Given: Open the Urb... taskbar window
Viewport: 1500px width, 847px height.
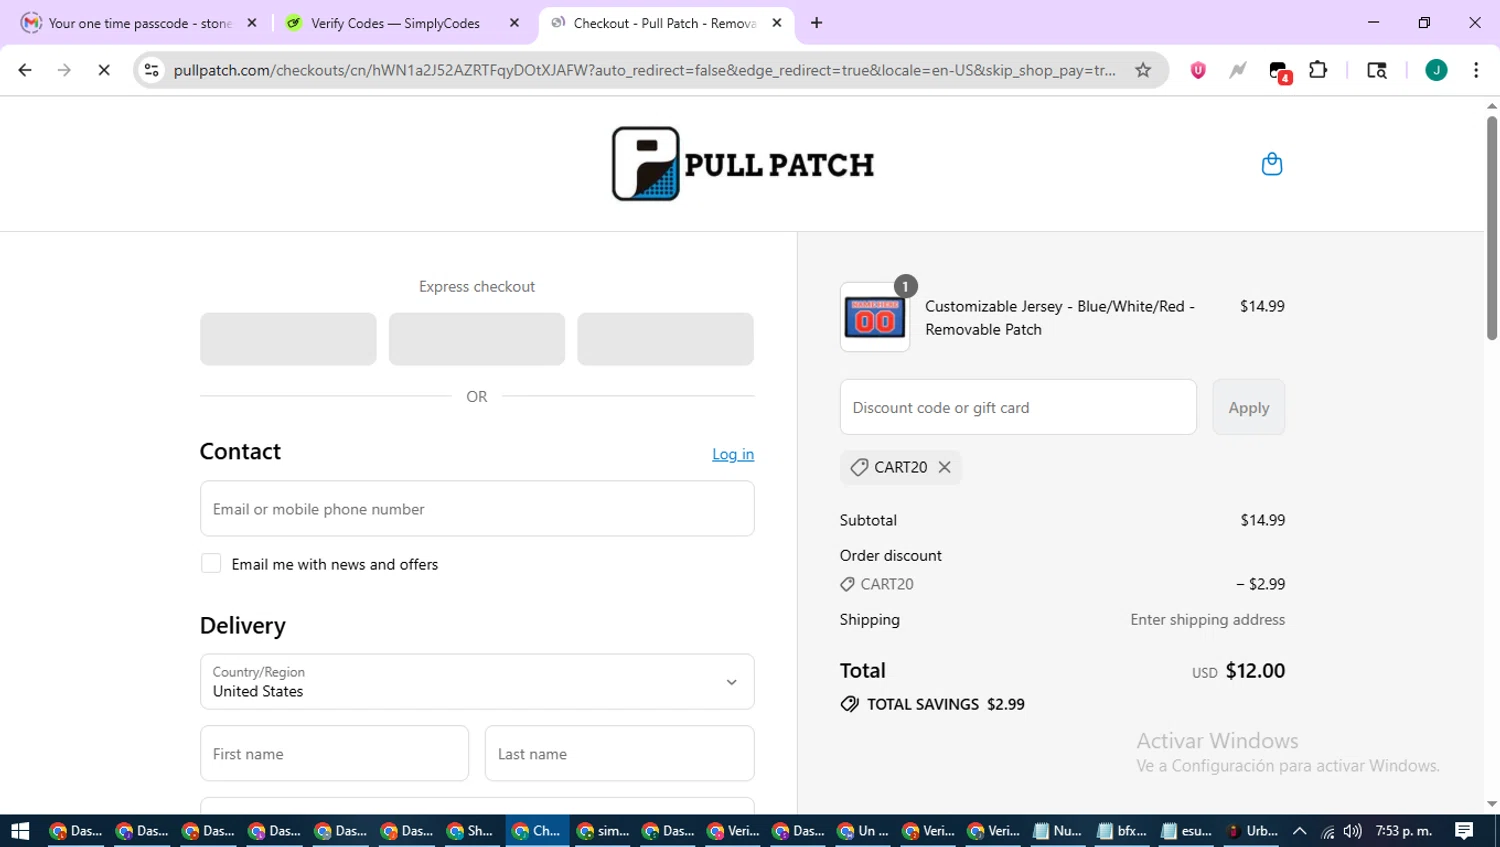Looking at the screenshot, I should click(x=1252, y=831).
